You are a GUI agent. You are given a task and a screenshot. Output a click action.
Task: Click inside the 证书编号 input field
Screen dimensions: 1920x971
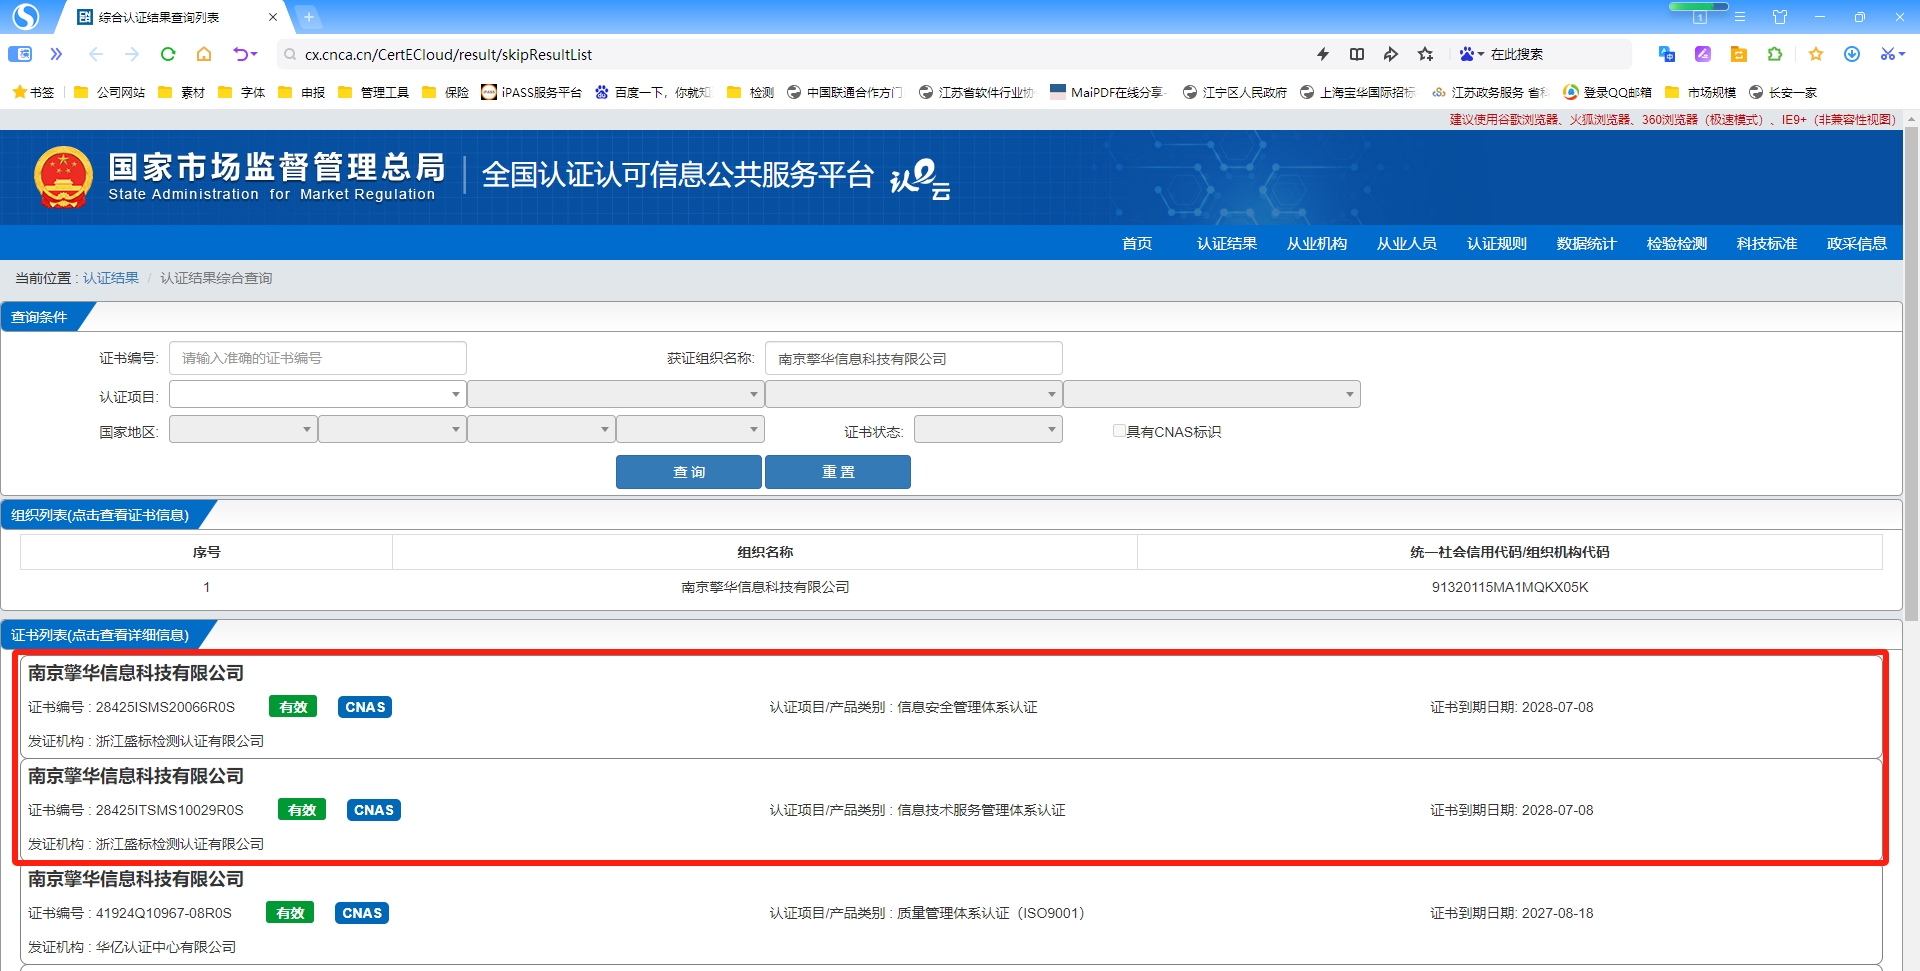click(x=317, y=357)
